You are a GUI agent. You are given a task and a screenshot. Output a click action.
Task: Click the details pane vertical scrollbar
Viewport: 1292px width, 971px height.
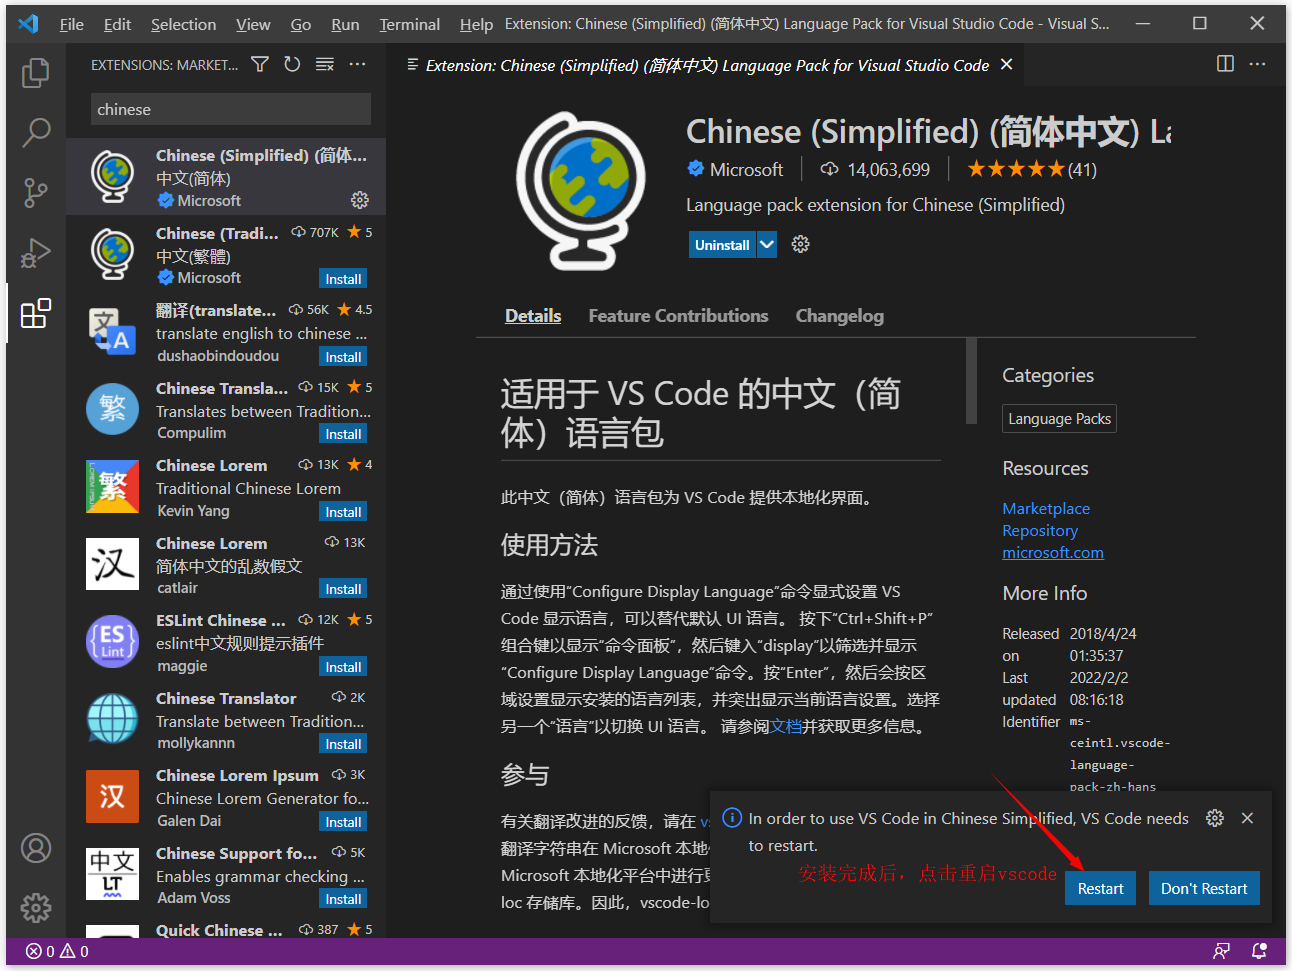coord(971,381)
